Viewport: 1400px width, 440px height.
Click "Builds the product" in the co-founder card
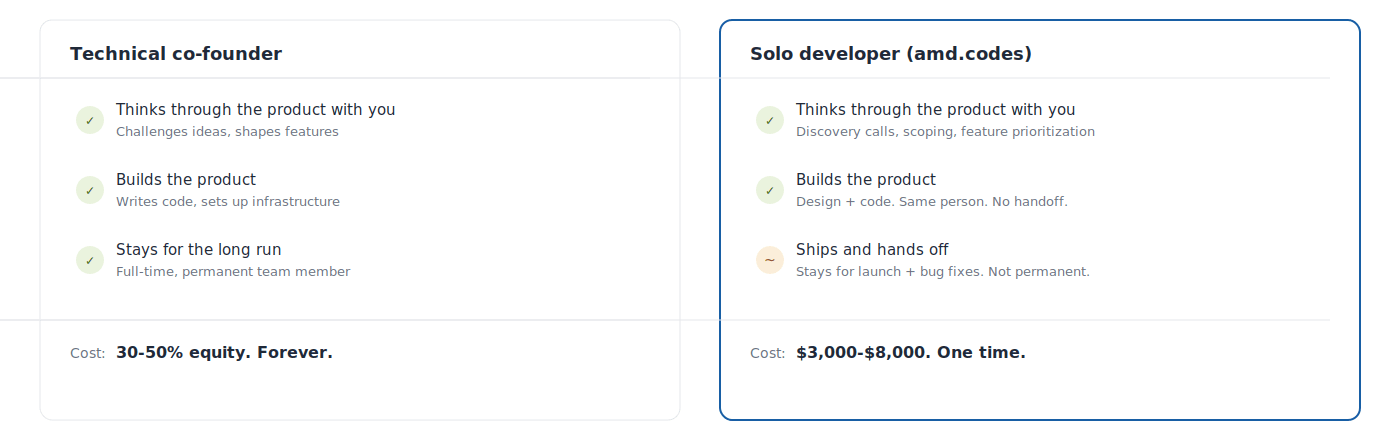(x=186, y=180)
